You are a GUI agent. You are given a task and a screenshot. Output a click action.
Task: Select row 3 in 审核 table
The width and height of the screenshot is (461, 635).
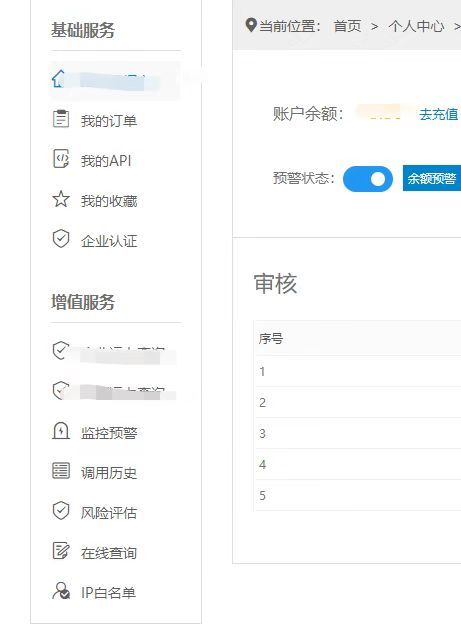click(358, 433)
